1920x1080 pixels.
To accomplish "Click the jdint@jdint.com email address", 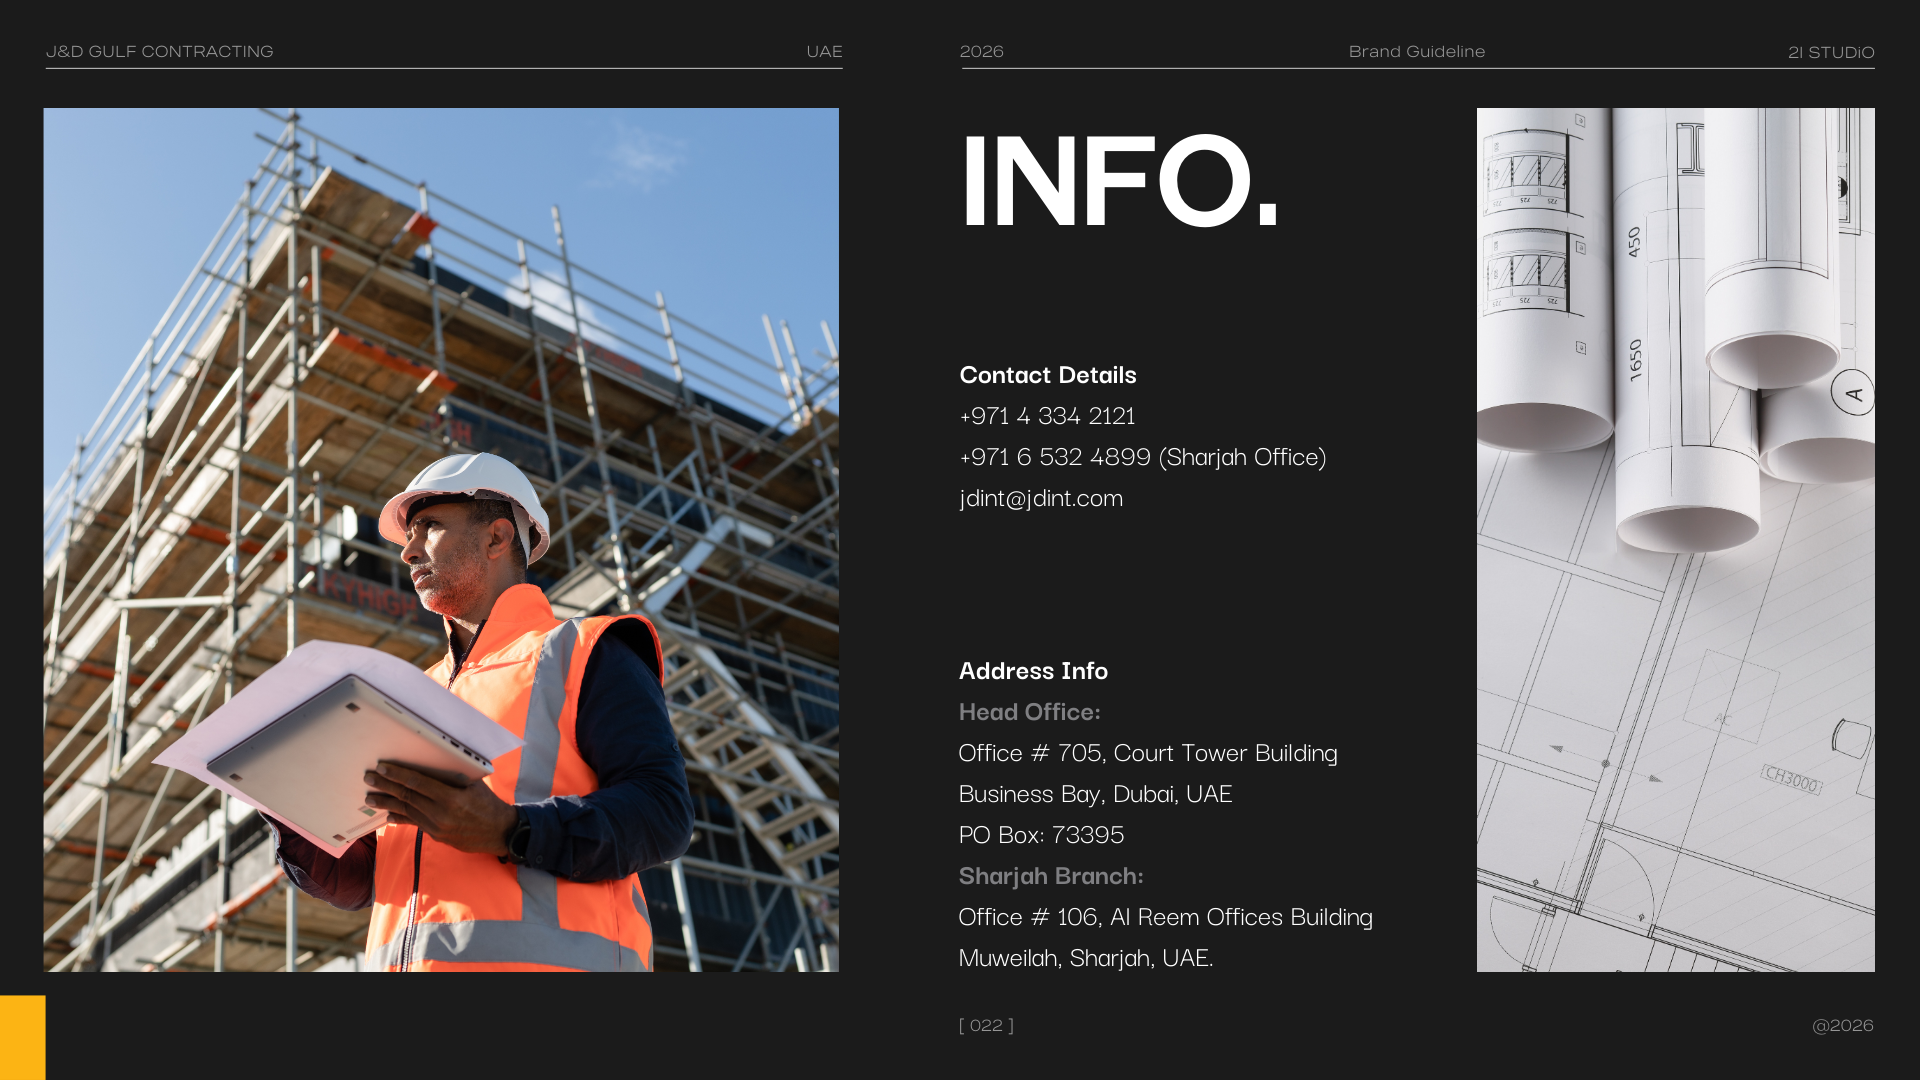I will coord(1040,498).
